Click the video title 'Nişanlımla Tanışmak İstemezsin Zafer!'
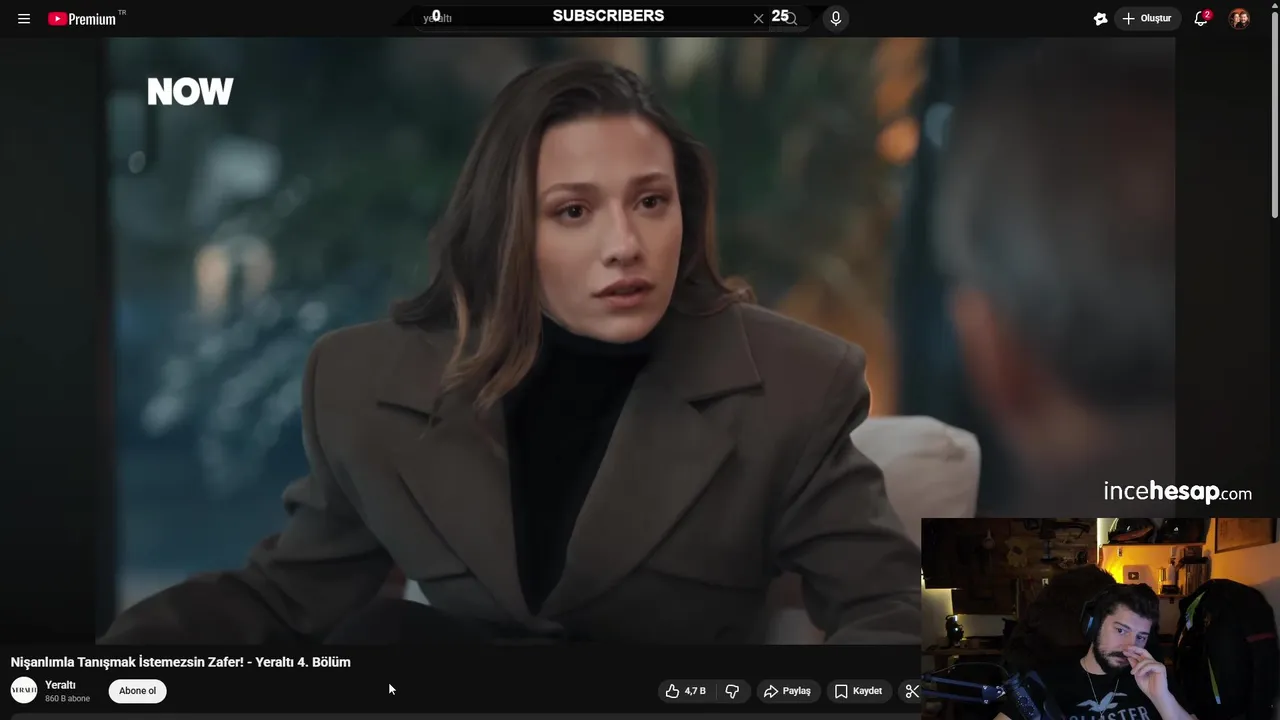Viewport: 1280px width, 720px height. pyautogui.click(x=180, y=662)
